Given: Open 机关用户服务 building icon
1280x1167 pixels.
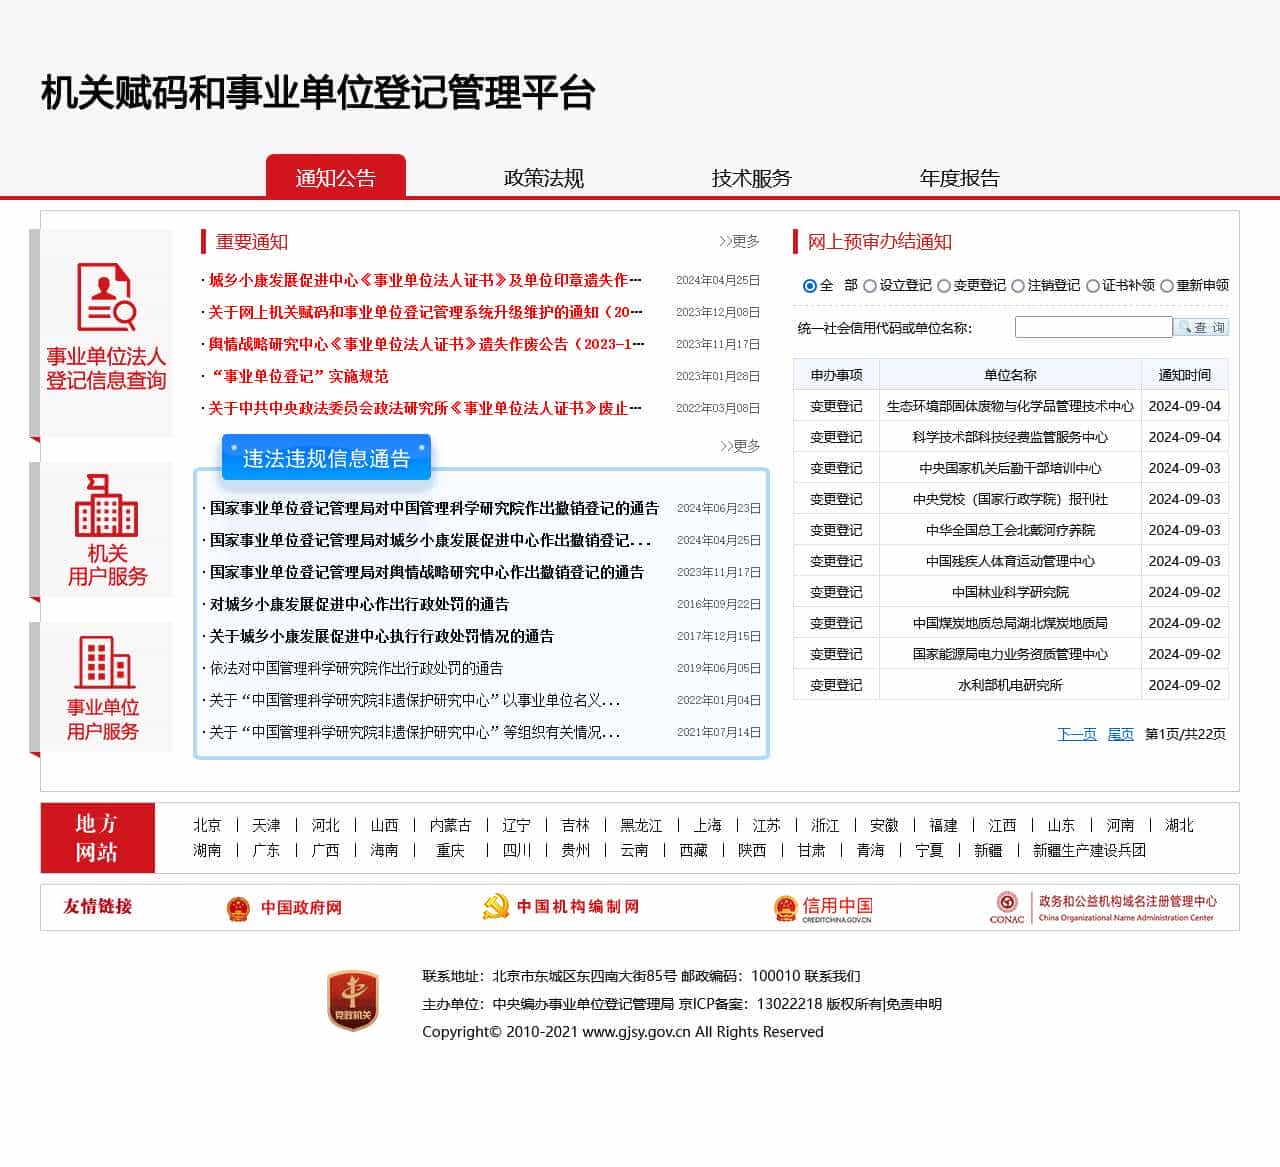Looking at the screenshot, I should point(106,505).
